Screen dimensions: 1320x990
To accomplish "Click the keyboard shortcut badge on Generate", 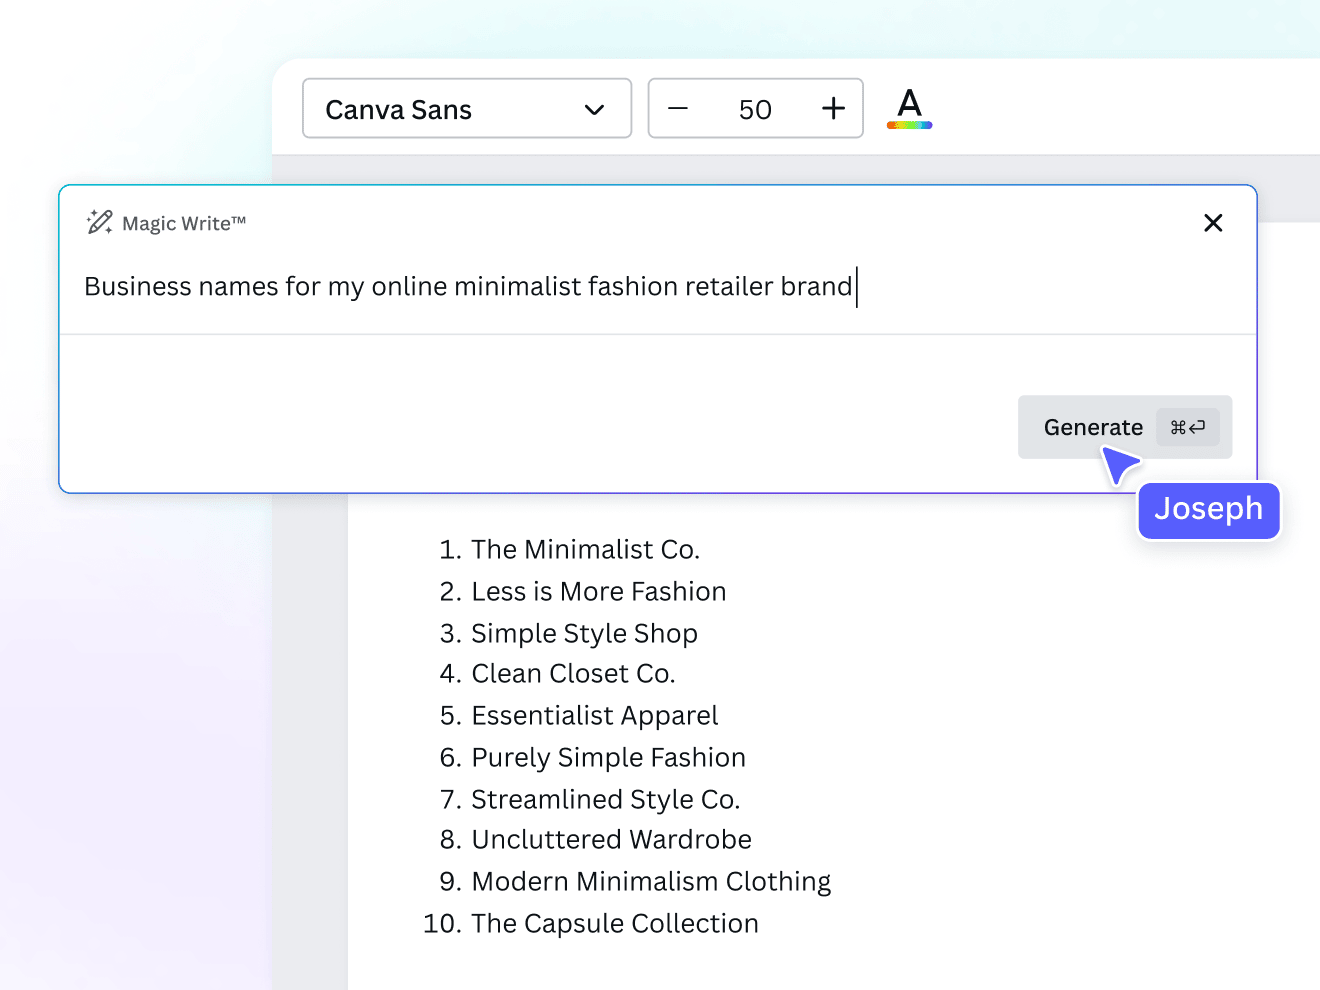I will tap(1188, 427).
